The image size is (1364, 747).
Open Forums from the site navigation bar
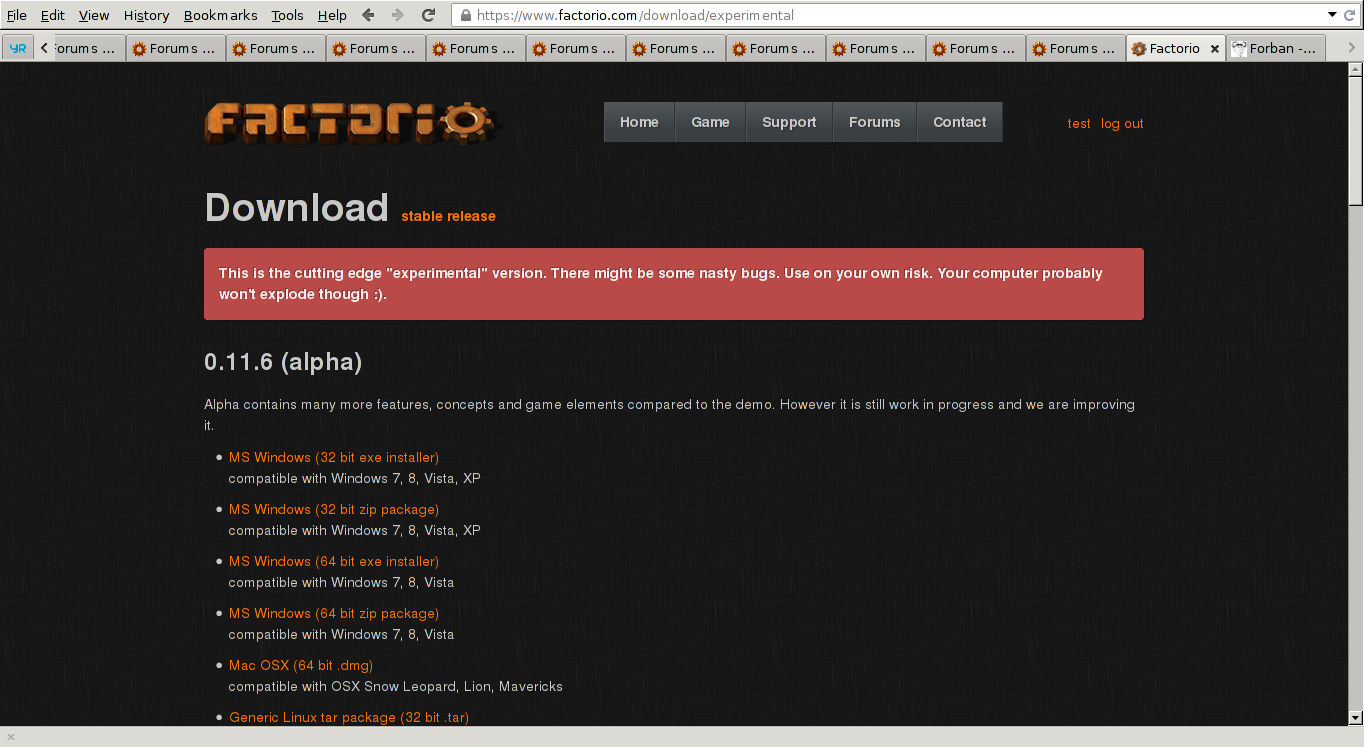tap(874, 122)
